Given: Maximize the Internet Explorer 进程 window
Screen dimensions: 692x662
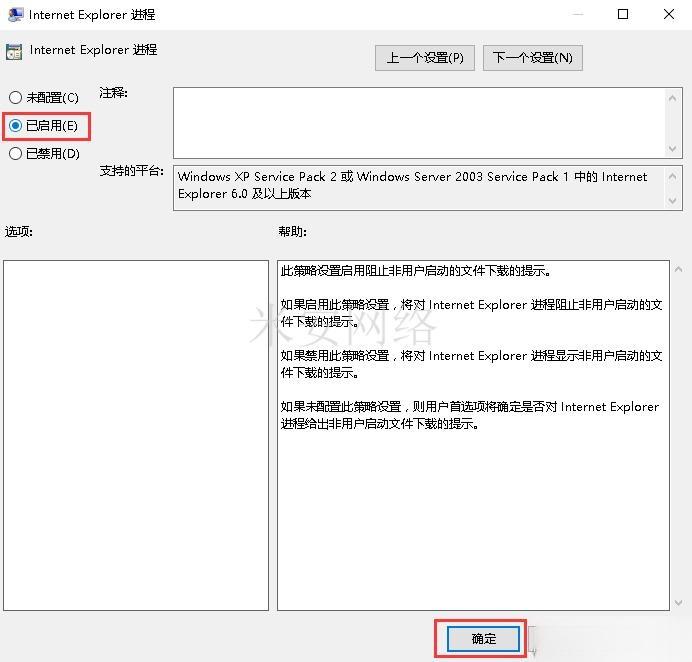Looking at the screenshot, I should pyautogui.click(x=623, y=15).
